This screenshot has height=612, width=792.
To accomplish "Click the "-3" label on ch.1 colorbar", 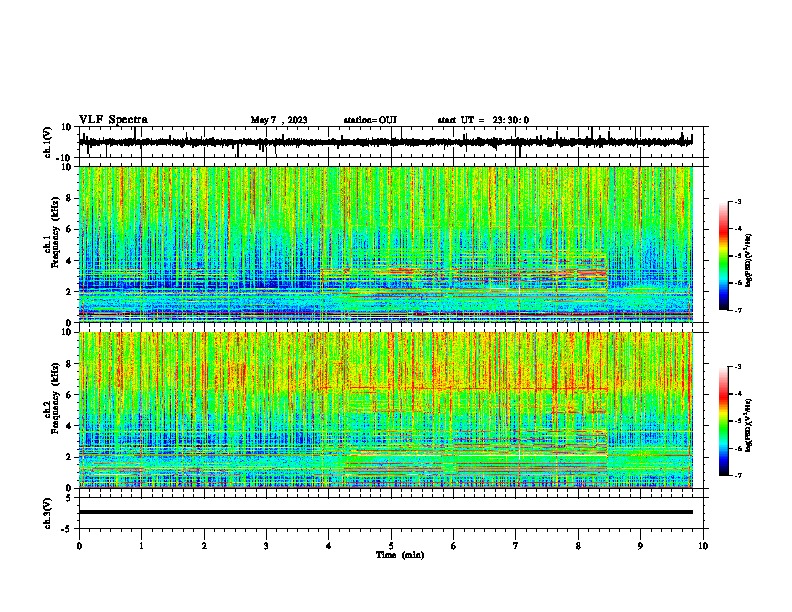I will pyautogui.click(x=738, y=201).
